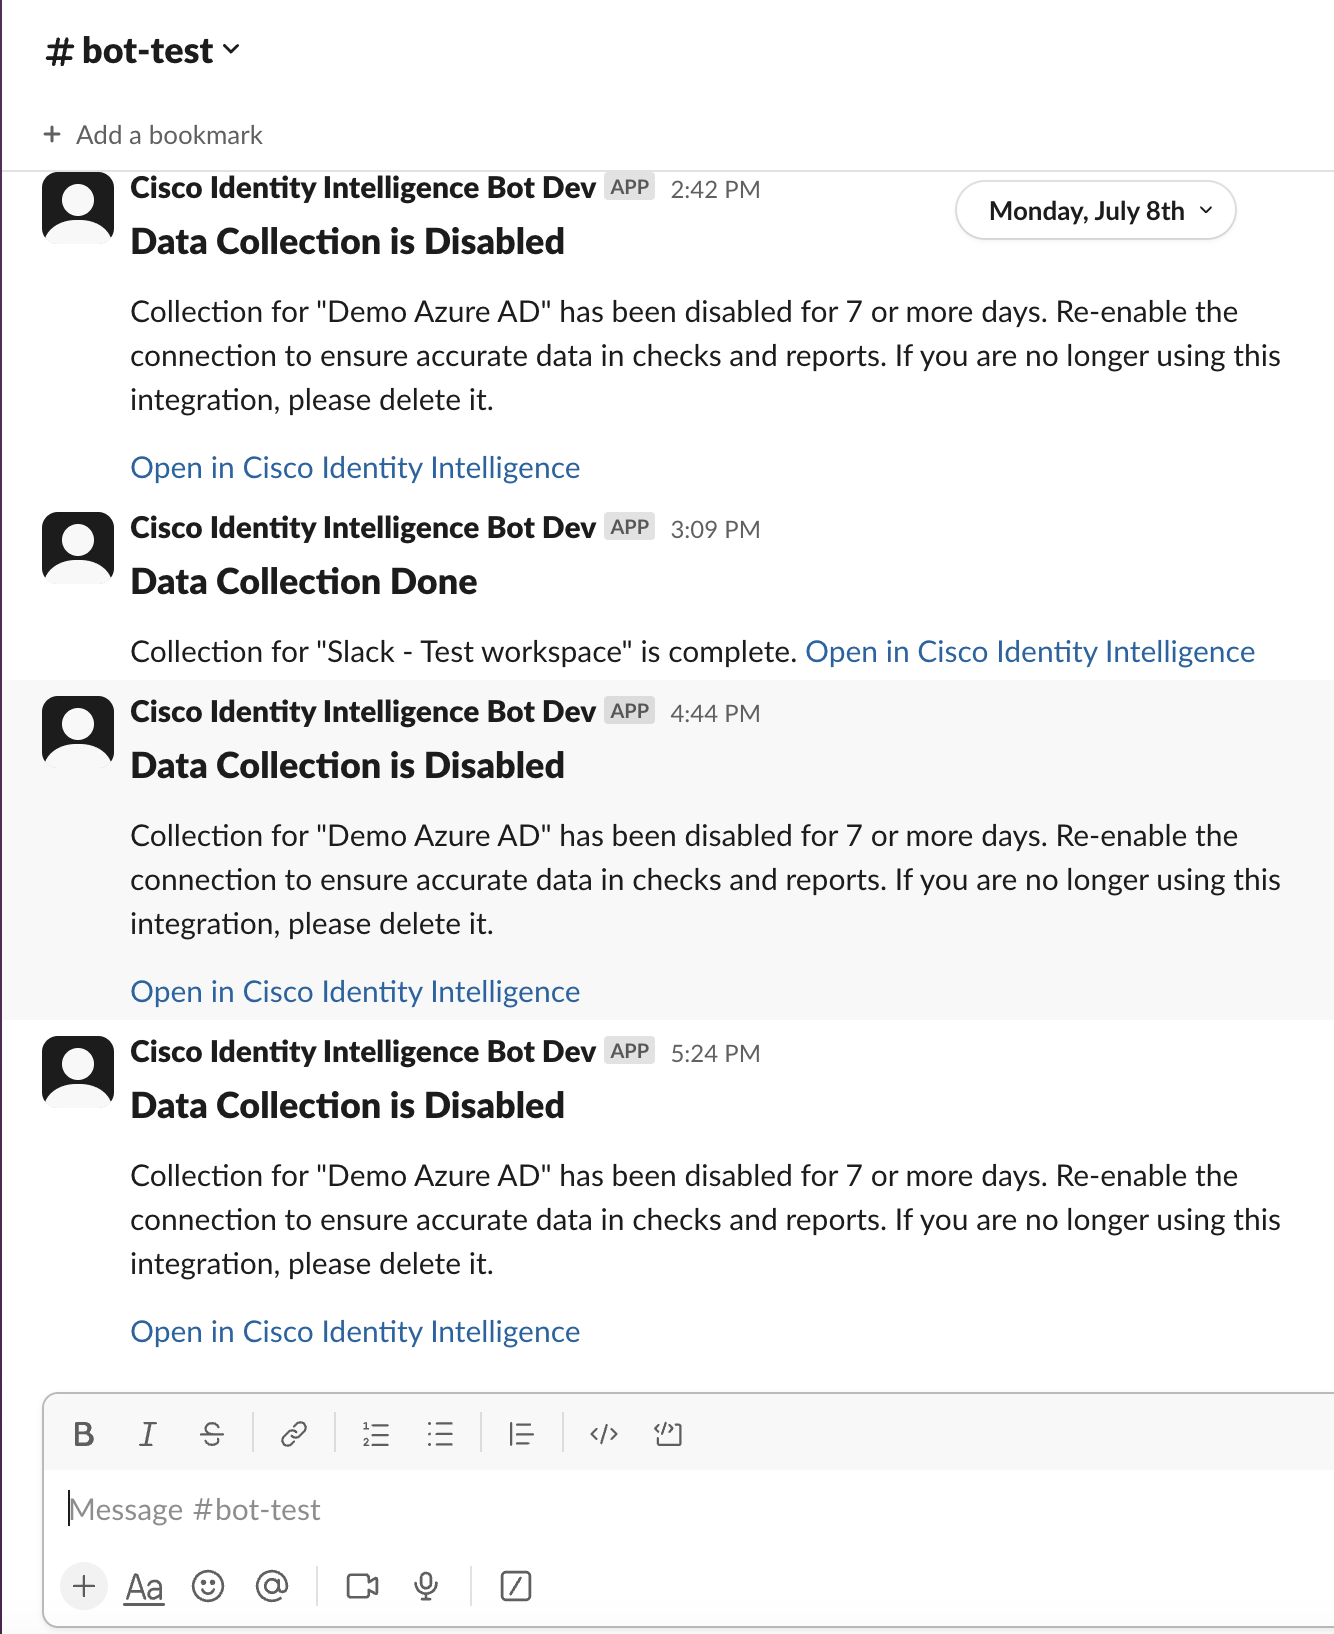Screen dimensions: 1334x1634
Task: Toggle strikethrough formatting
Action: coord(212,1434)
